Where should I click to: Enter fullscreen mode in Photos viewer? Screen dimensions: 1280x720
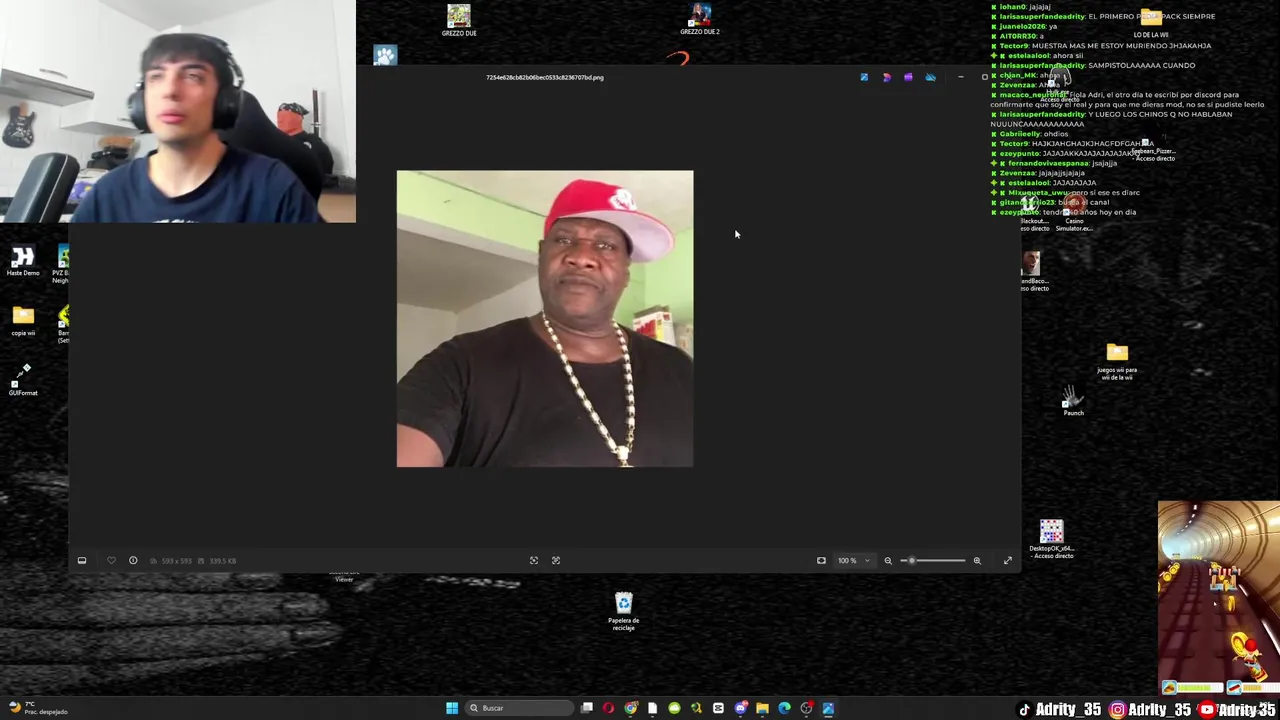tap(1007, 560)
